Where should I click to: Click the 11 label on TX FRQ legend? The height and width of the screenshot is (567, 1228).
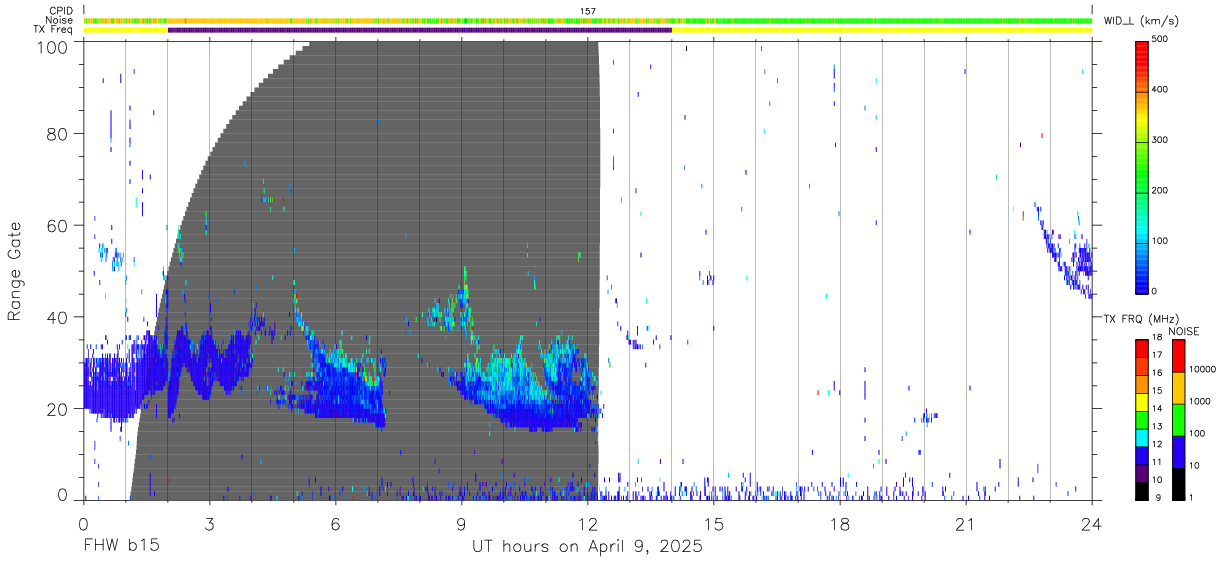click(1157, 462)
